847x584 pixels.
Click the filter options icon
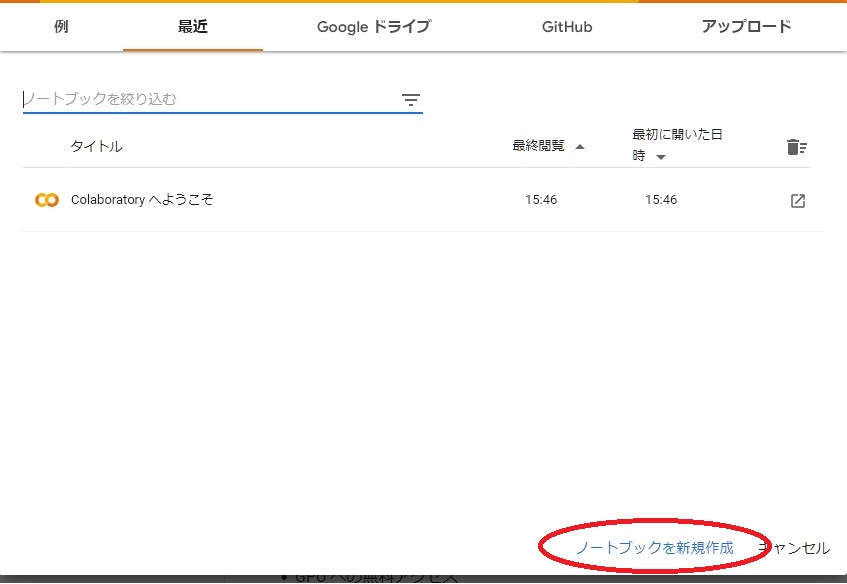coord(411,99)
